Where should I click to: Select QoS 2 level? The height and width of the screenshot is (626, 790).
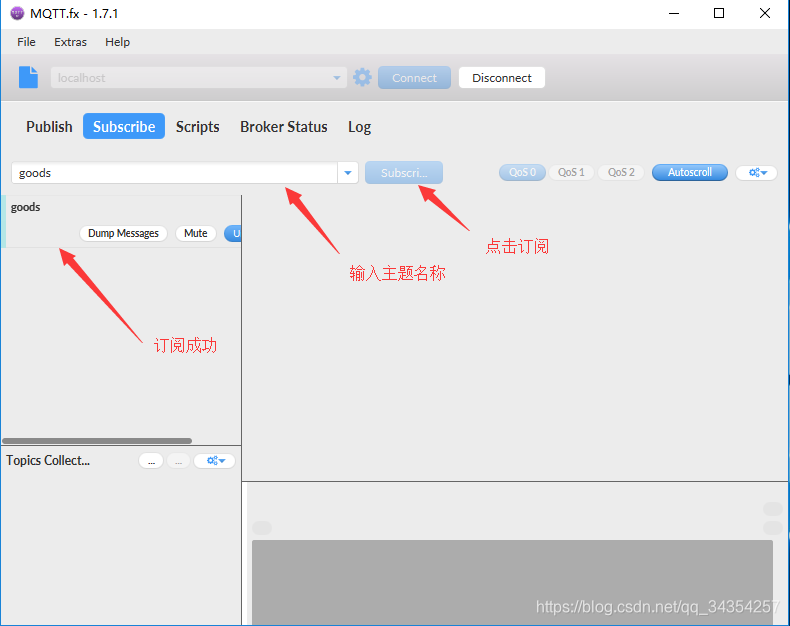pyautogui.click(x=621, y=172)
